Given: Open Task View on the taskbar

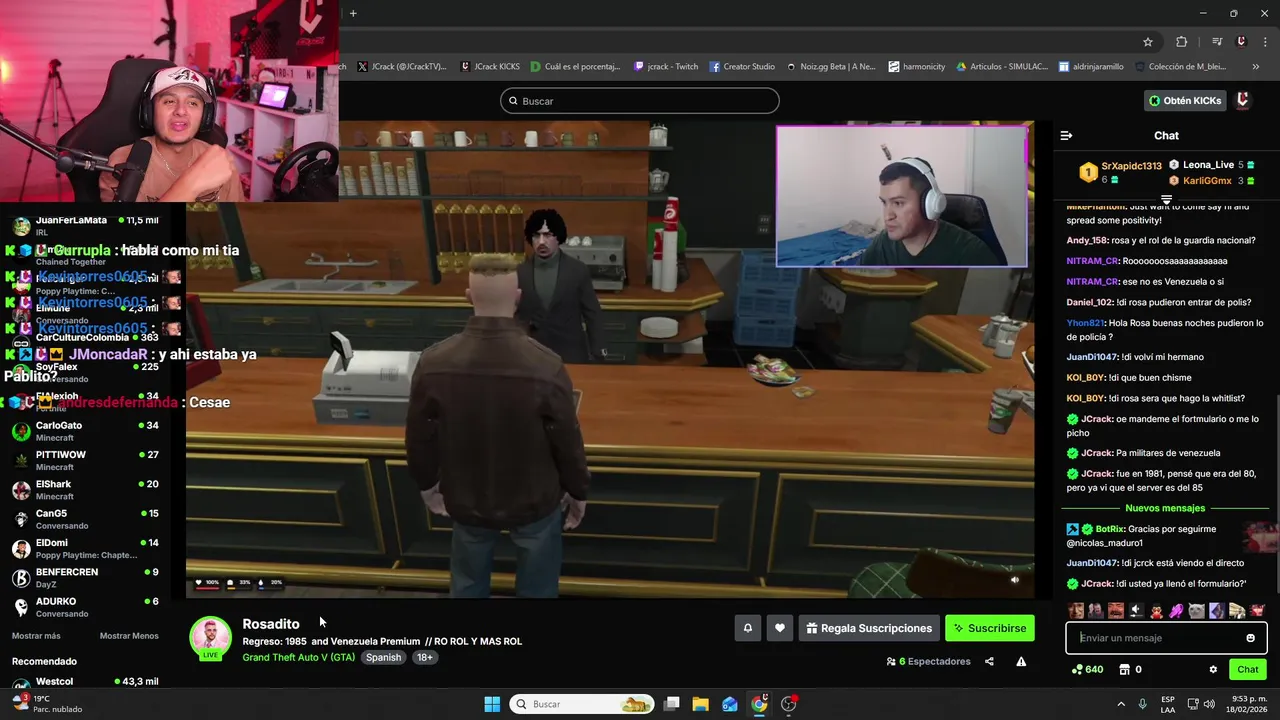Looking at the screenshot, I should point(672,704).
